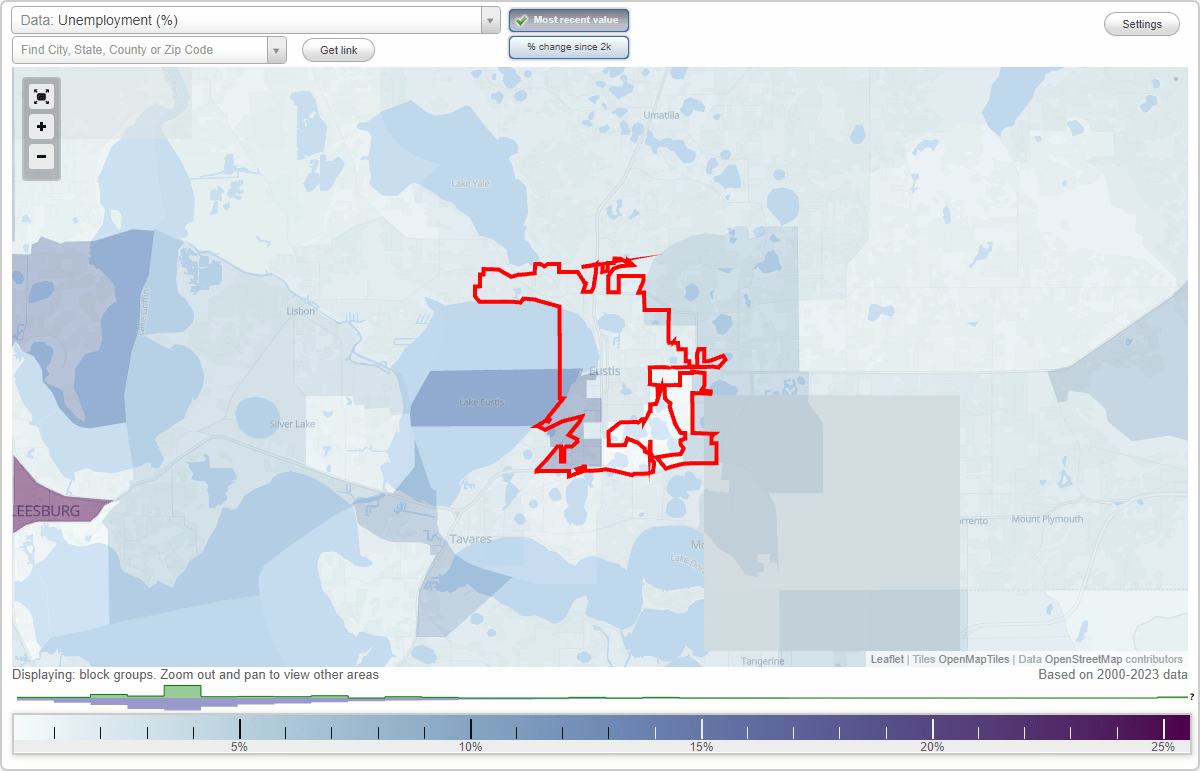Click the Find City, State, County field
1200x771 pixels.
point(140,50)
